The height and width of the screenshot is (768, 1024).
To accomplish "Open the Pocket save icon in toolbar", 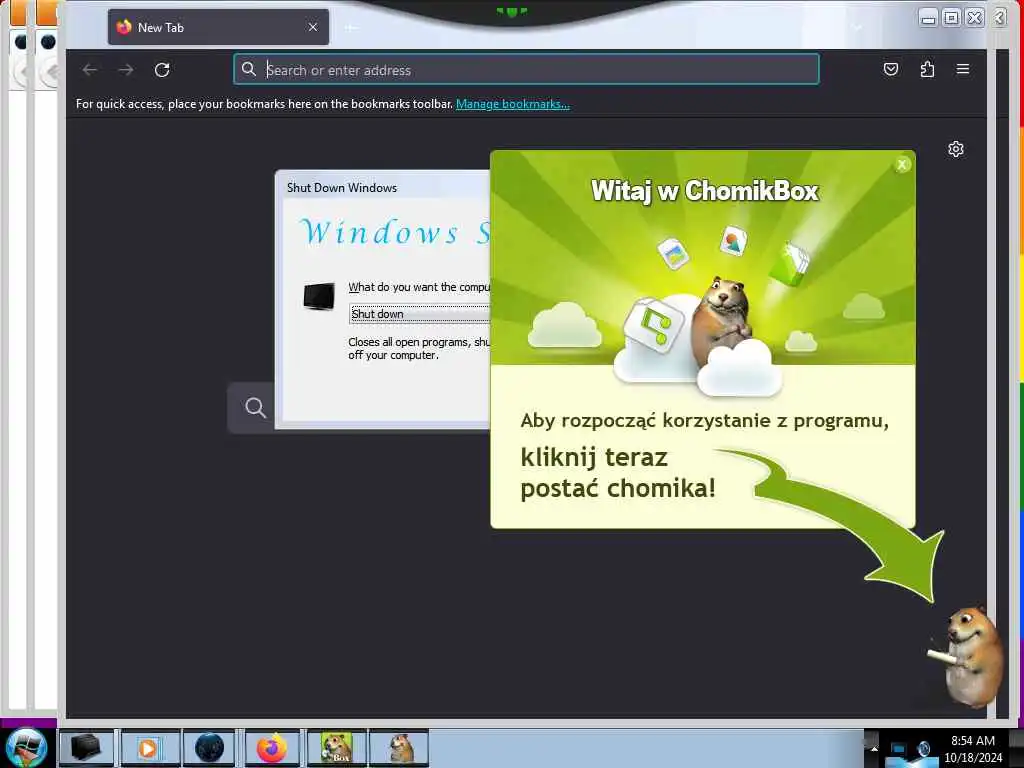I will click(891, 69).
